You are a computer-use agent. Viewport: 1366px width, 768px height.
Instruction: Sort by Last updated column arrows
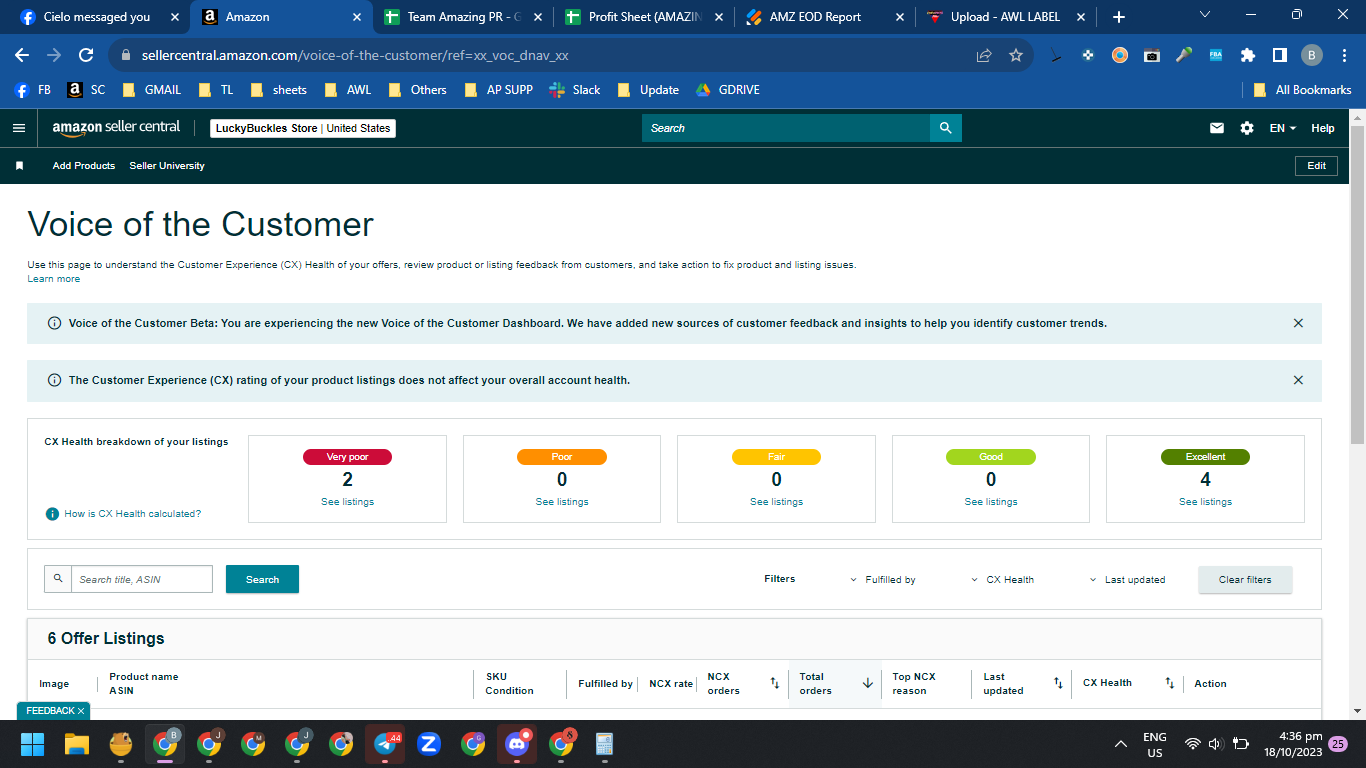[1058, 683]
